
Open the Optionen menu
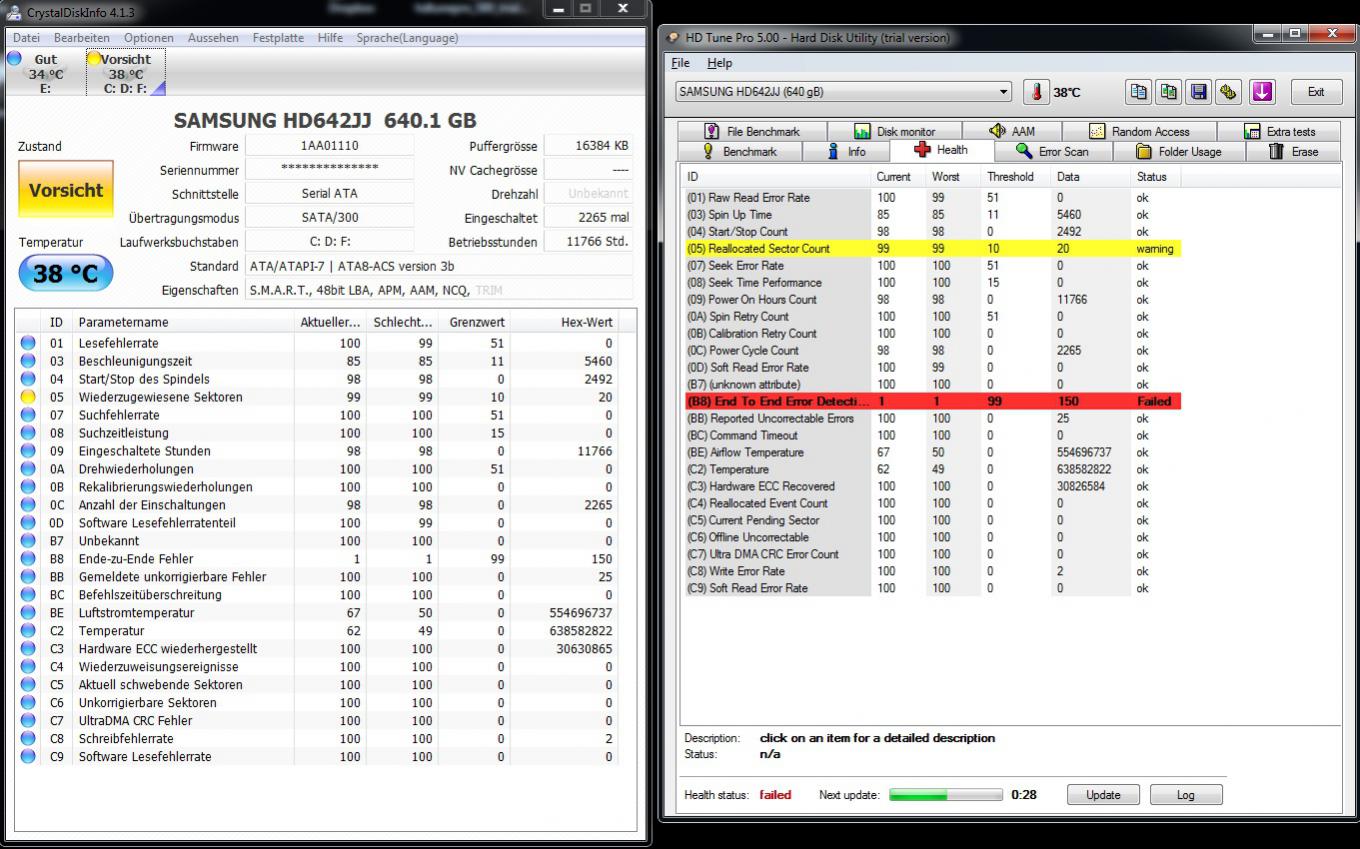pos(149,38)
